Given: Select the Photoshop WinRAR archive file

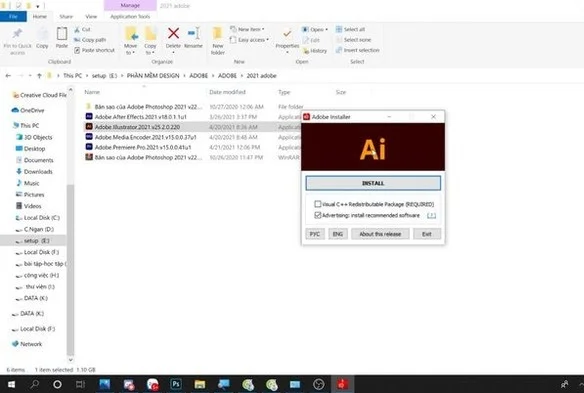Looking at the screenshot, I should pos(148,158).
